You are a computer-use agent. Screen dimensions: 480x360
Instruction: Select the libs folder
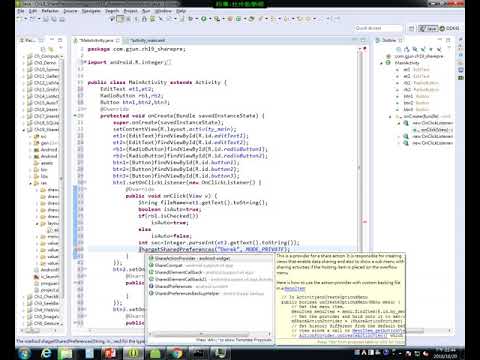click(x=41, y=176)
